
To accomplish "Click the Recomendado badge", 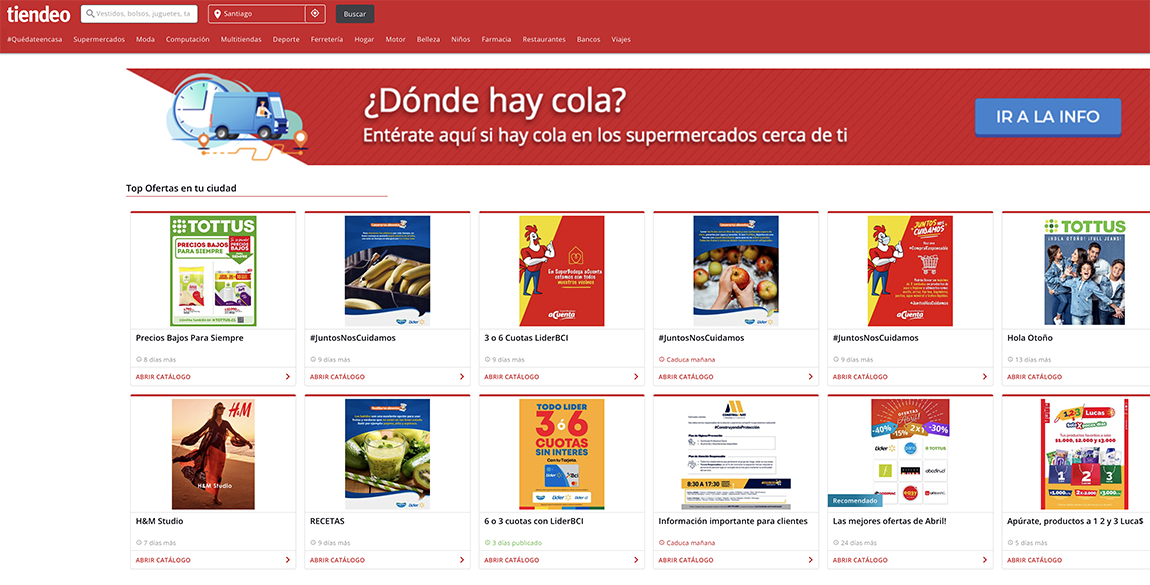I will (855, 501).
